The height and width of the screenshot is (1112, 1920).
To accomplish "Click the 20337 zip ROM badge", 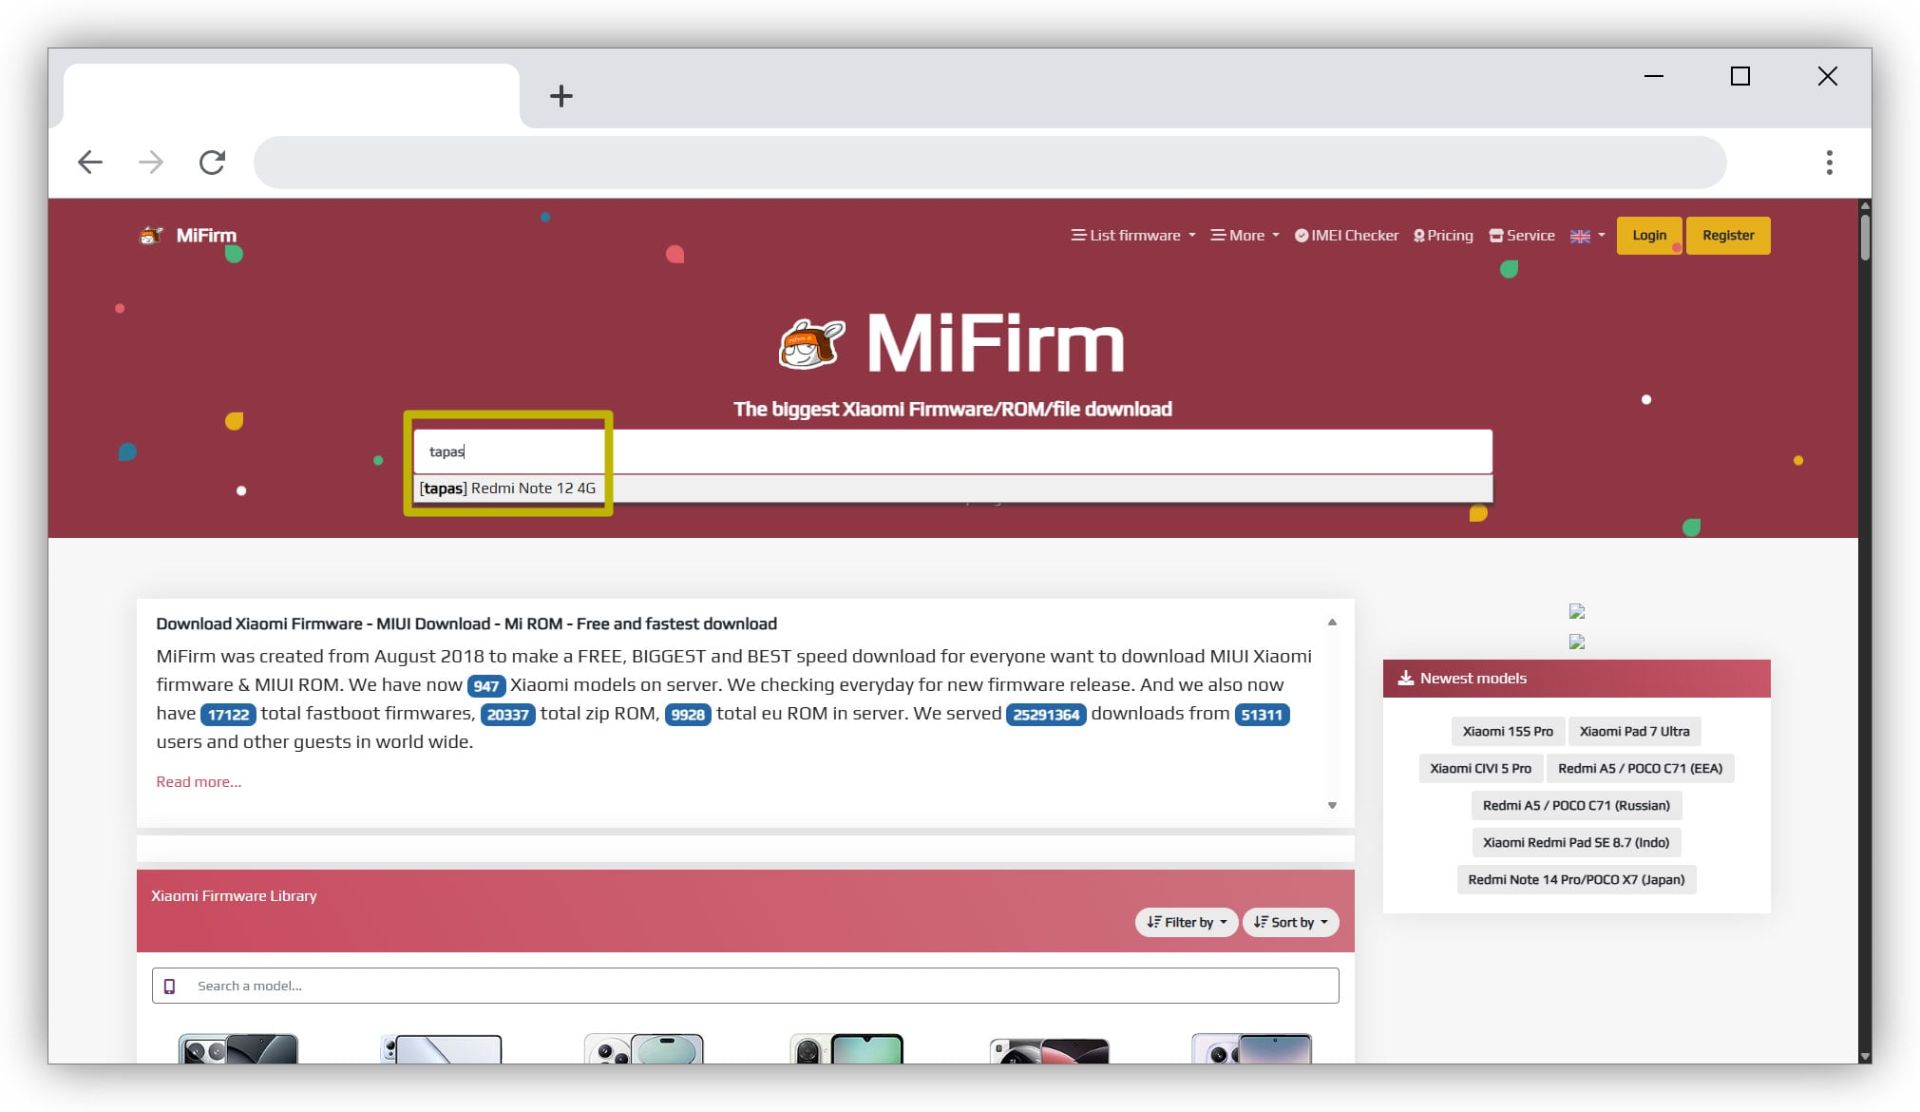I will [x=507, y=714].
